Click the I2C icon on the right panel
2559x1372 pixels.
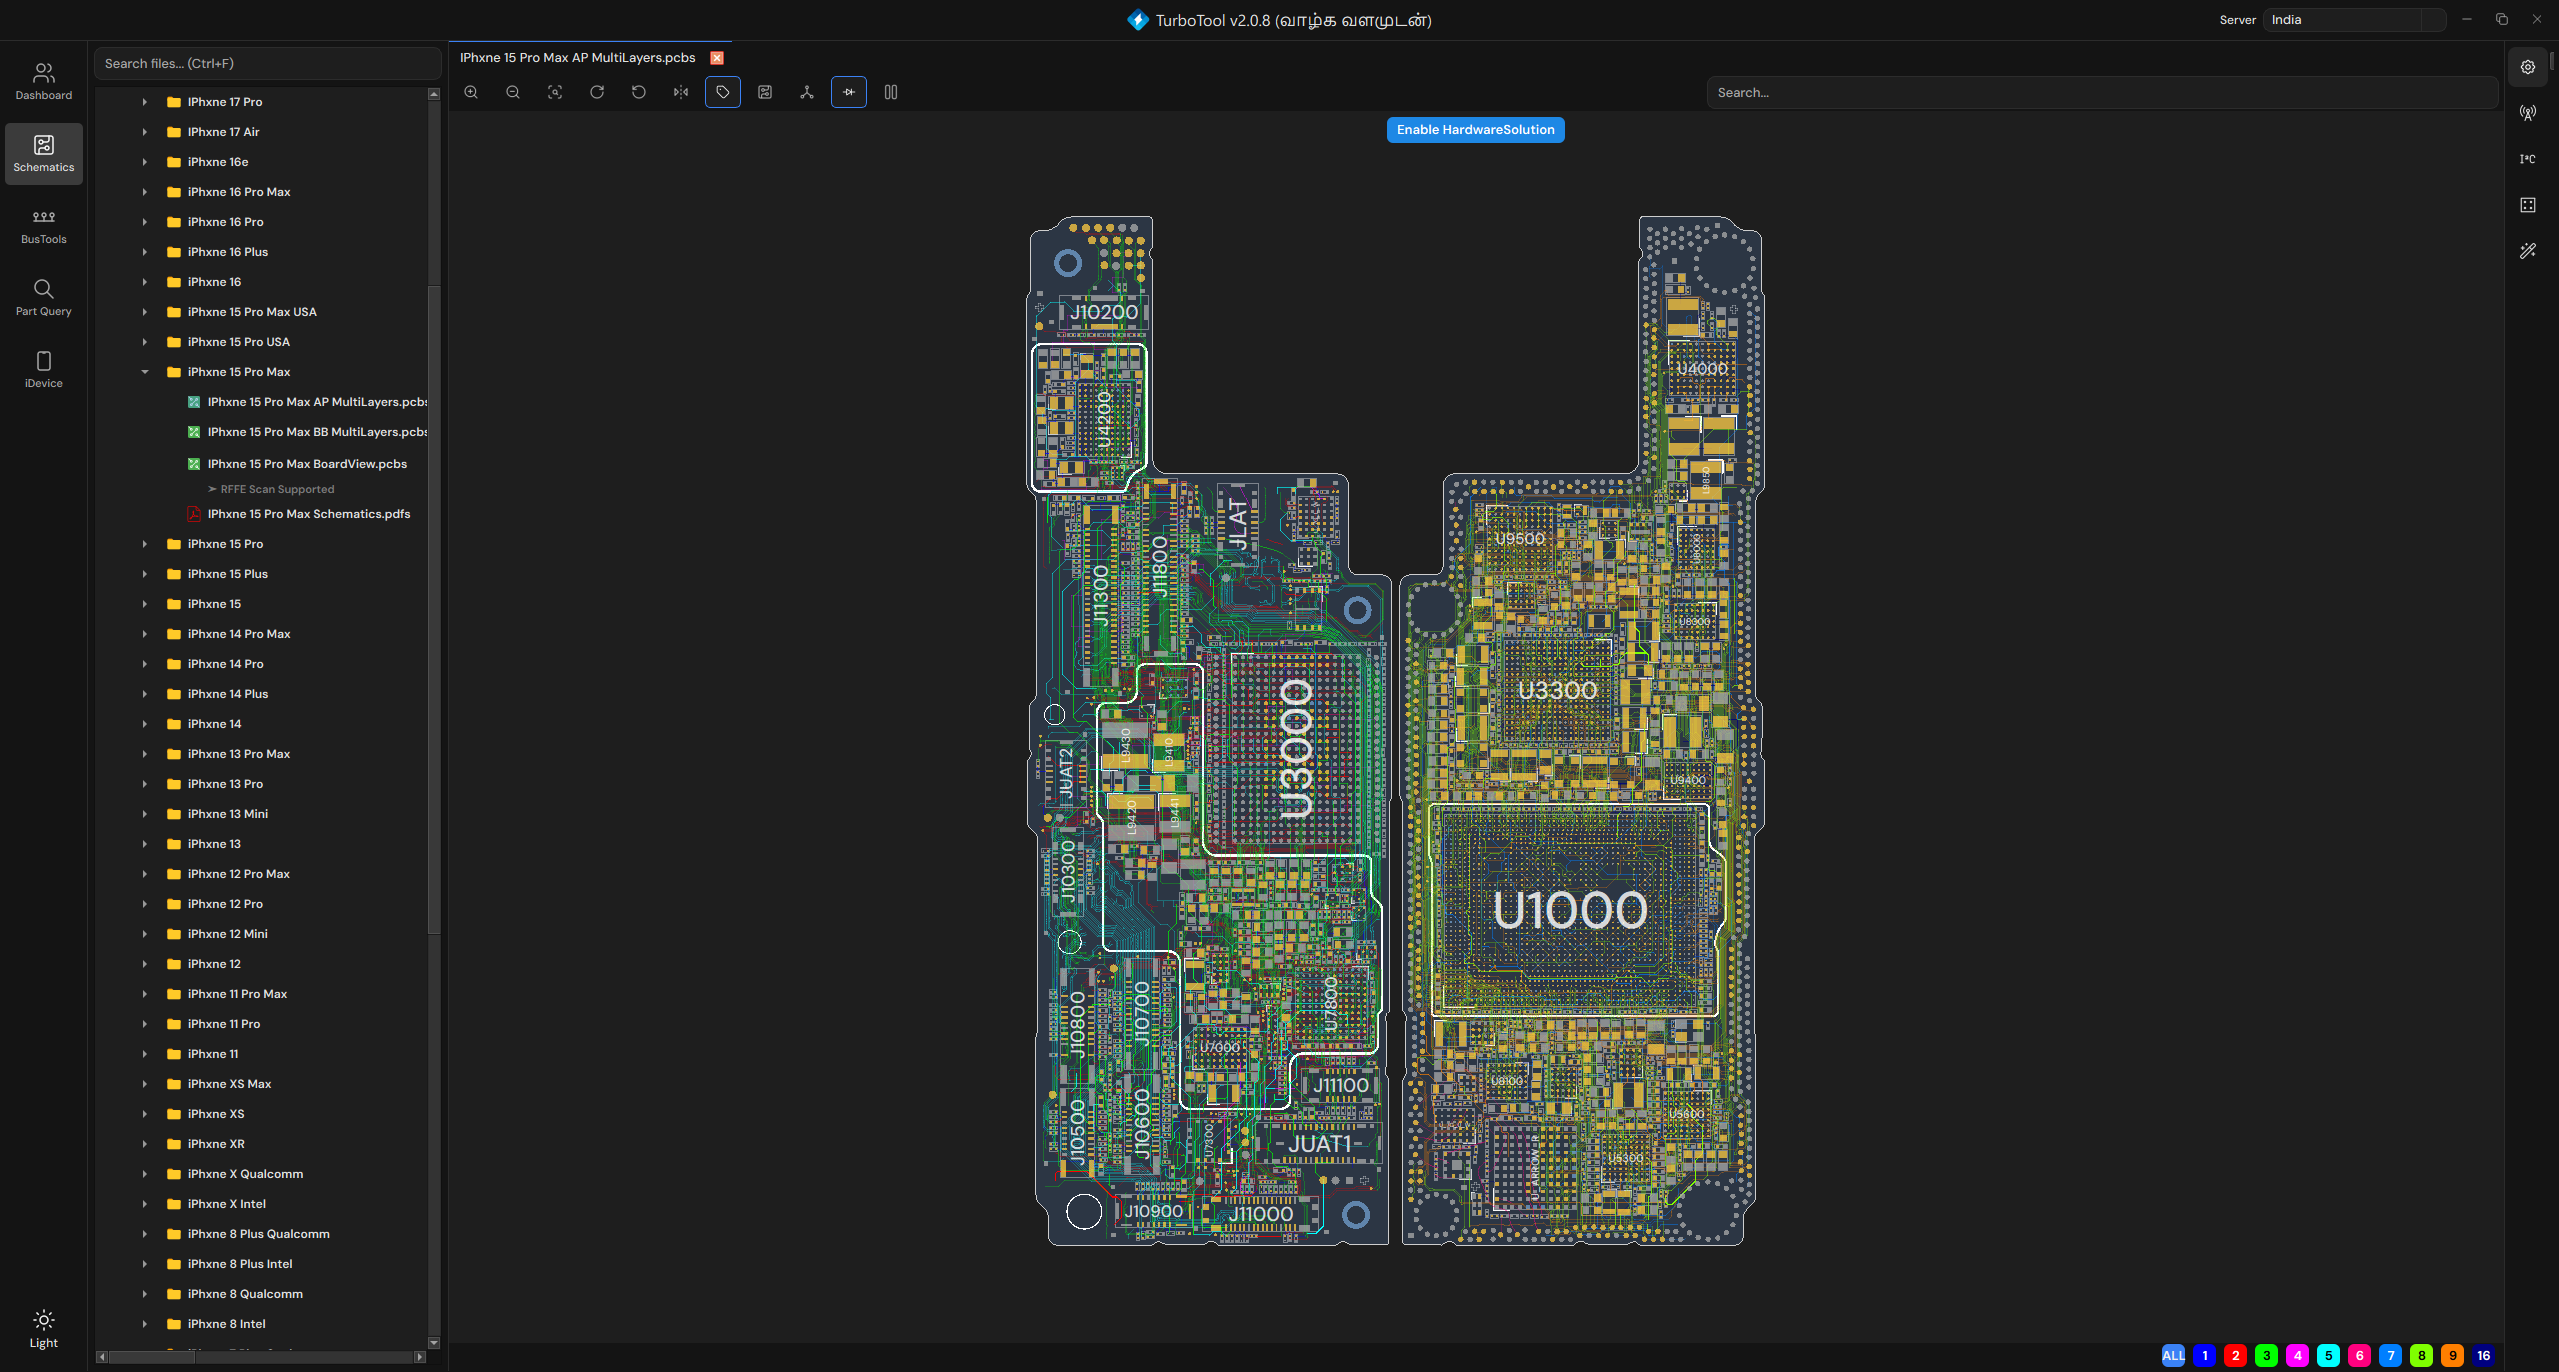[x=2528, y=159]
